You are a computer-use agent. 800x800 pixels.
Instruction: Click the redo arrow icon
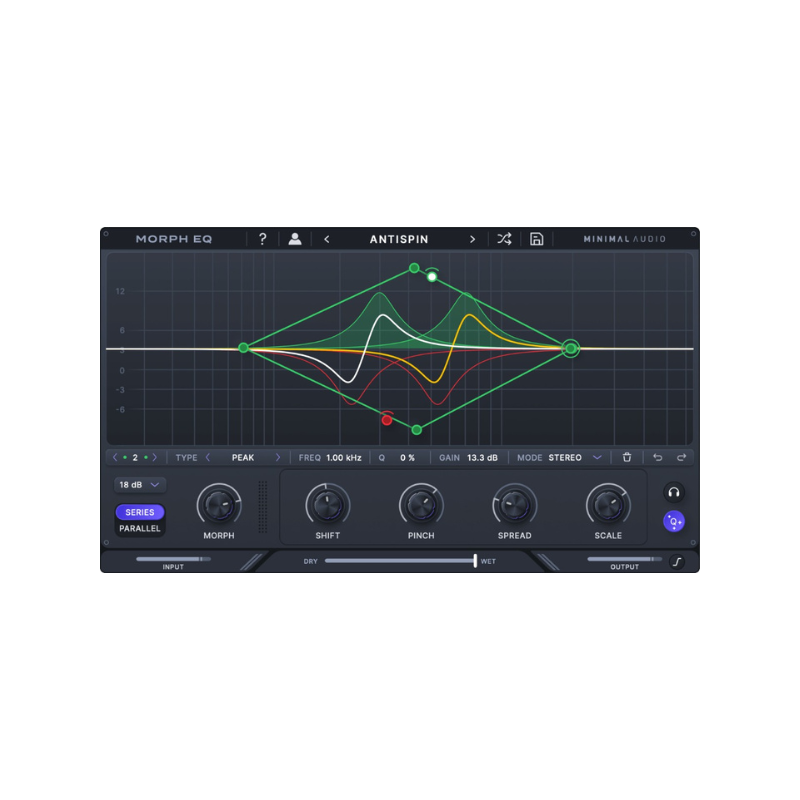point(678,457)
